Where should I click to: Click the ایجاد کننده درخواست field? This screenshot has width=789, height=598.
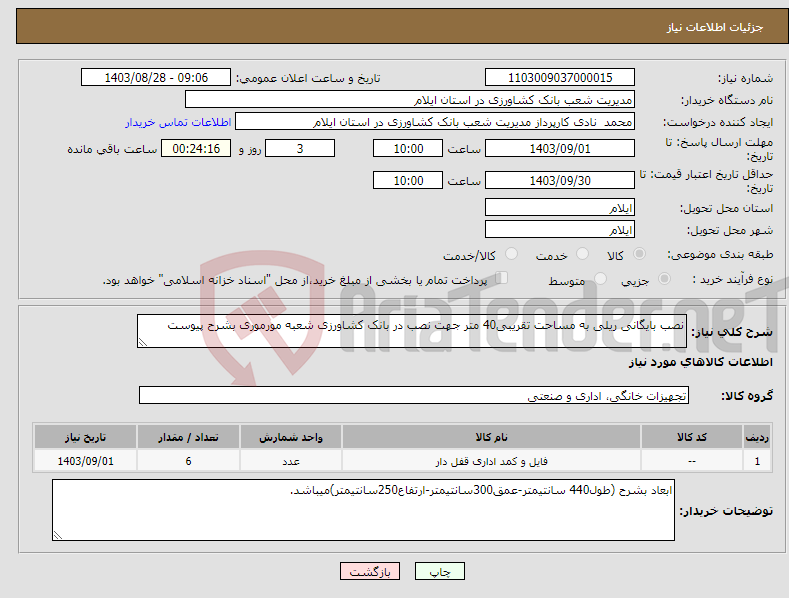[435, 122]
